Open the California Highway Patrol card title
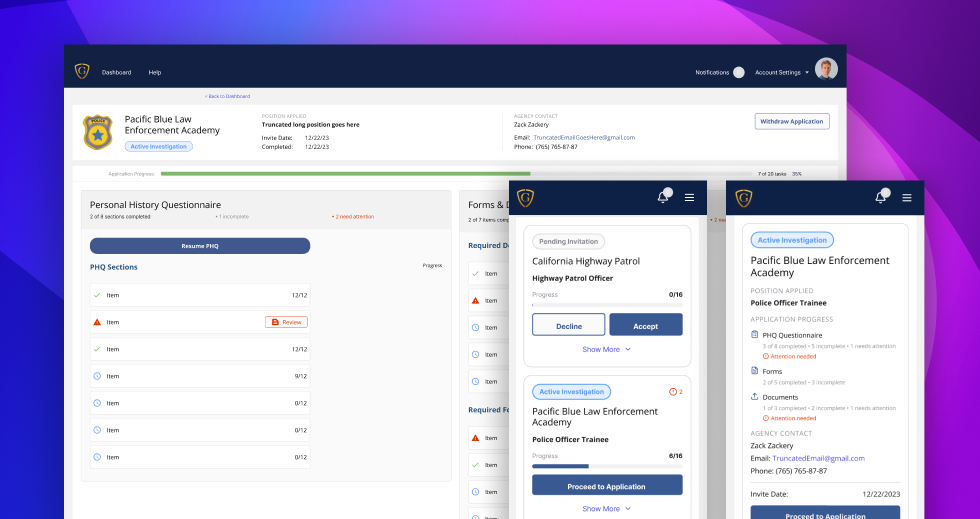Screen dimensions: 980x519 pyautogui.click(x=586, y=261)
